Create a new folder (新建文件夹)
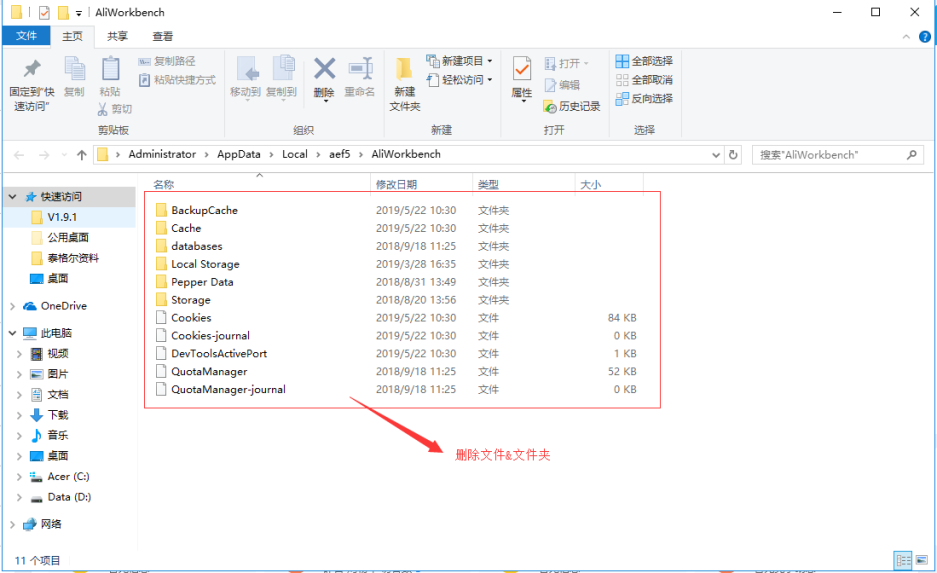The image size is (937, 573). pyautogui.click(x=404, y=84)
